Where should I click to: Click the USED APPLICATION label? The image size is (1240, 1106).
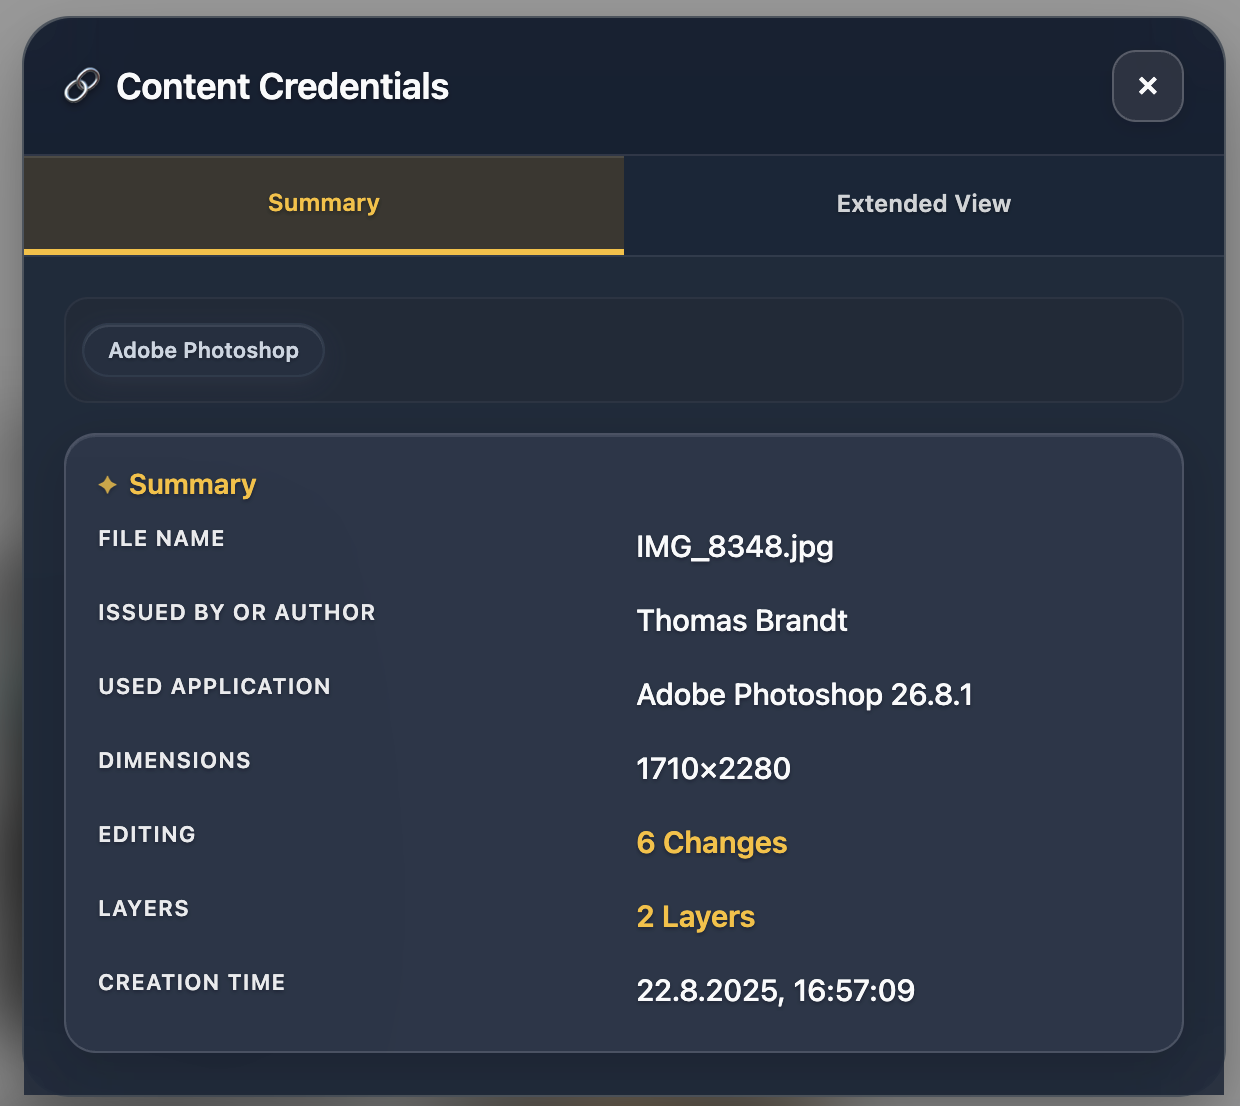tap(214, 686)
